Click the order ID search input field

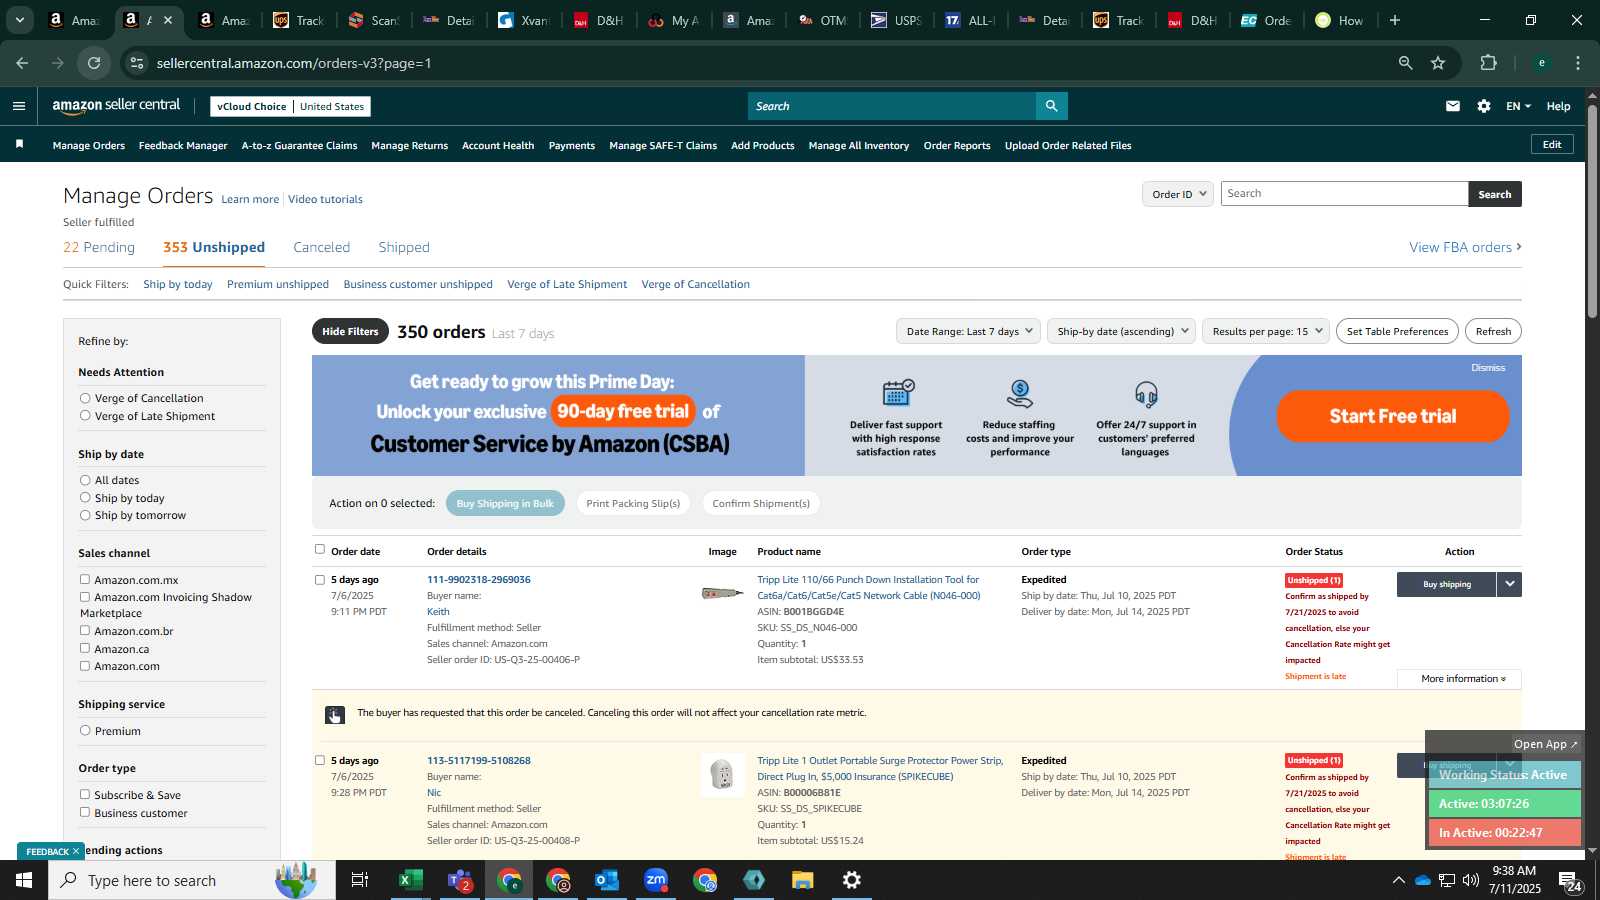click(1344, 194)
